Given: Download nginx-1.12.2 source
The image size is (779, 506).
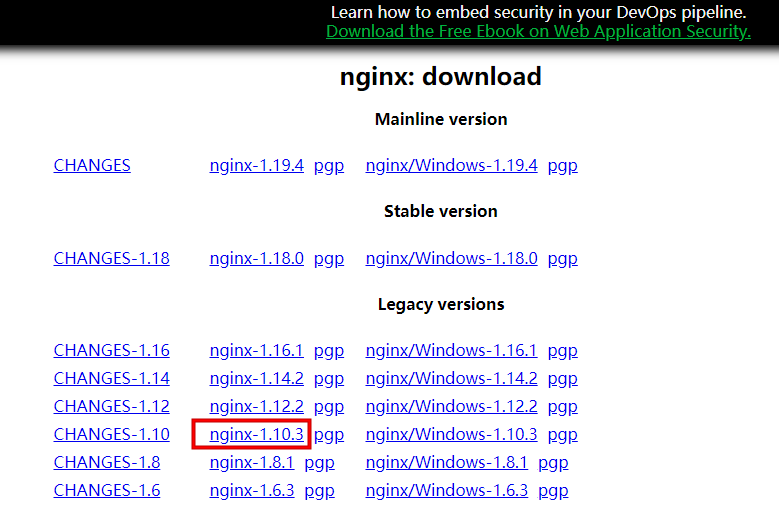Looking at the screenshot, I should click(x=256, y=407).
